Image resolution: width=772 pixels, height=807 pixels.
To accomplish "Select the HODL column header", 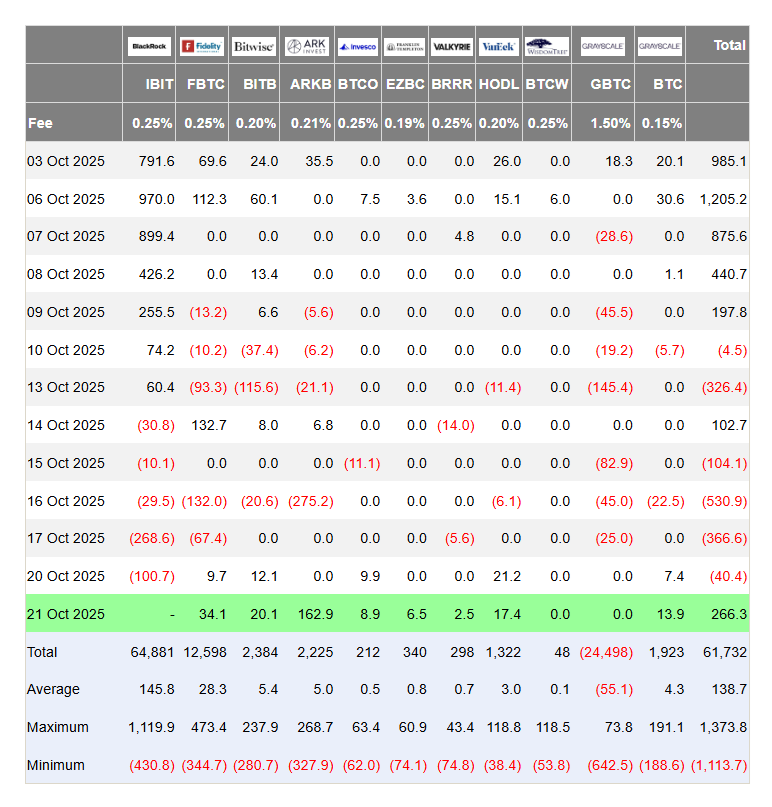I will pyautogui.click(x=499, y=84).
